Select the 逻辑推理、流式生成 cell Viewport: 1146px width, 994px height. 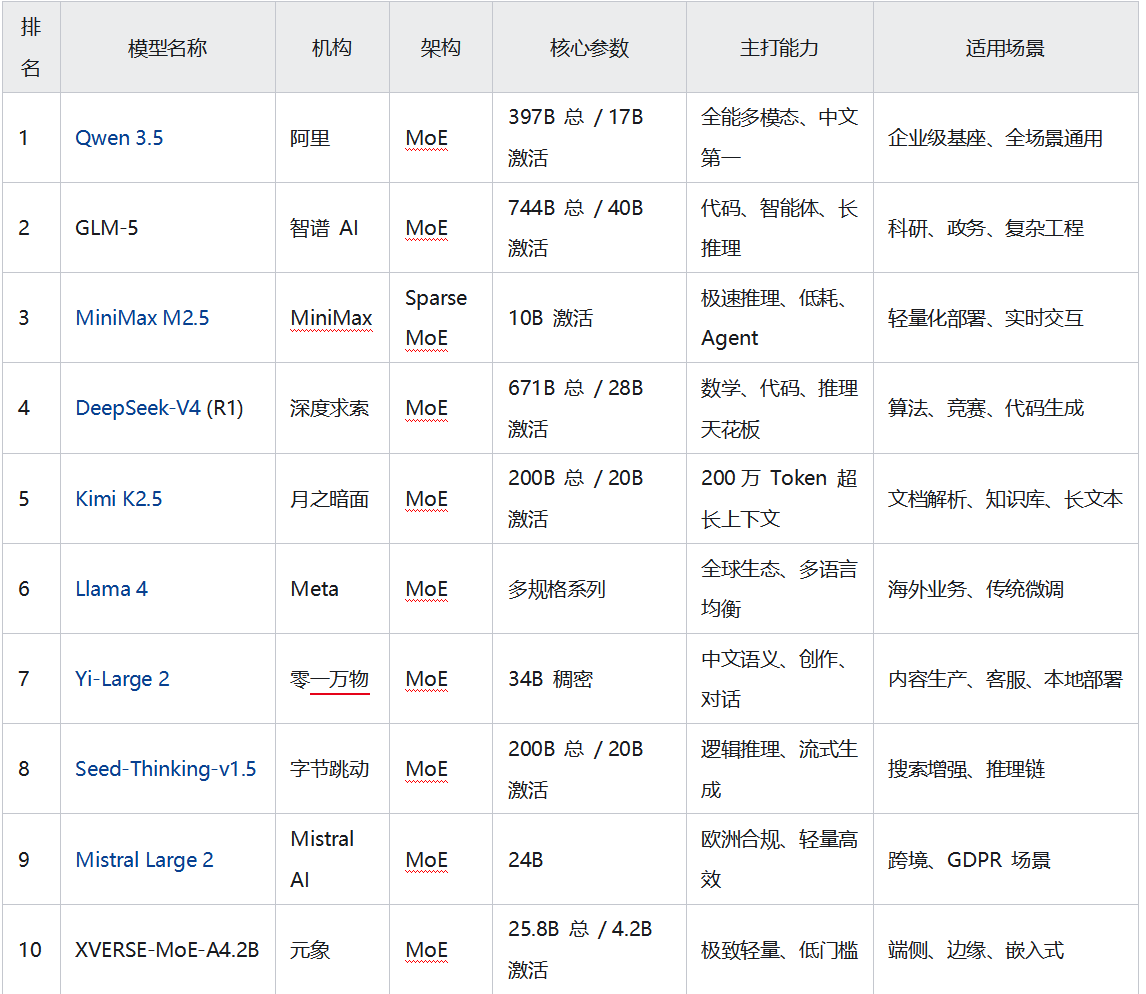tap(780, 769)
